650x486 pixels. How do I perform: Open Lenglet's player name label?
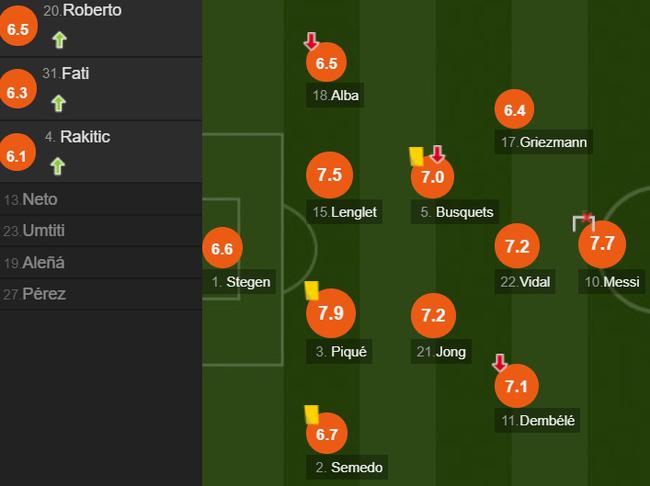click(x=345, y=212)
